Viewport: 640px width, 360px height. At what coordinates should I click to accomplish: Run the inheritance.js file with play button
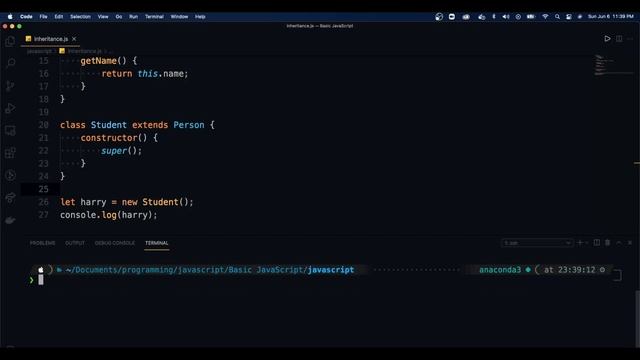607,38
